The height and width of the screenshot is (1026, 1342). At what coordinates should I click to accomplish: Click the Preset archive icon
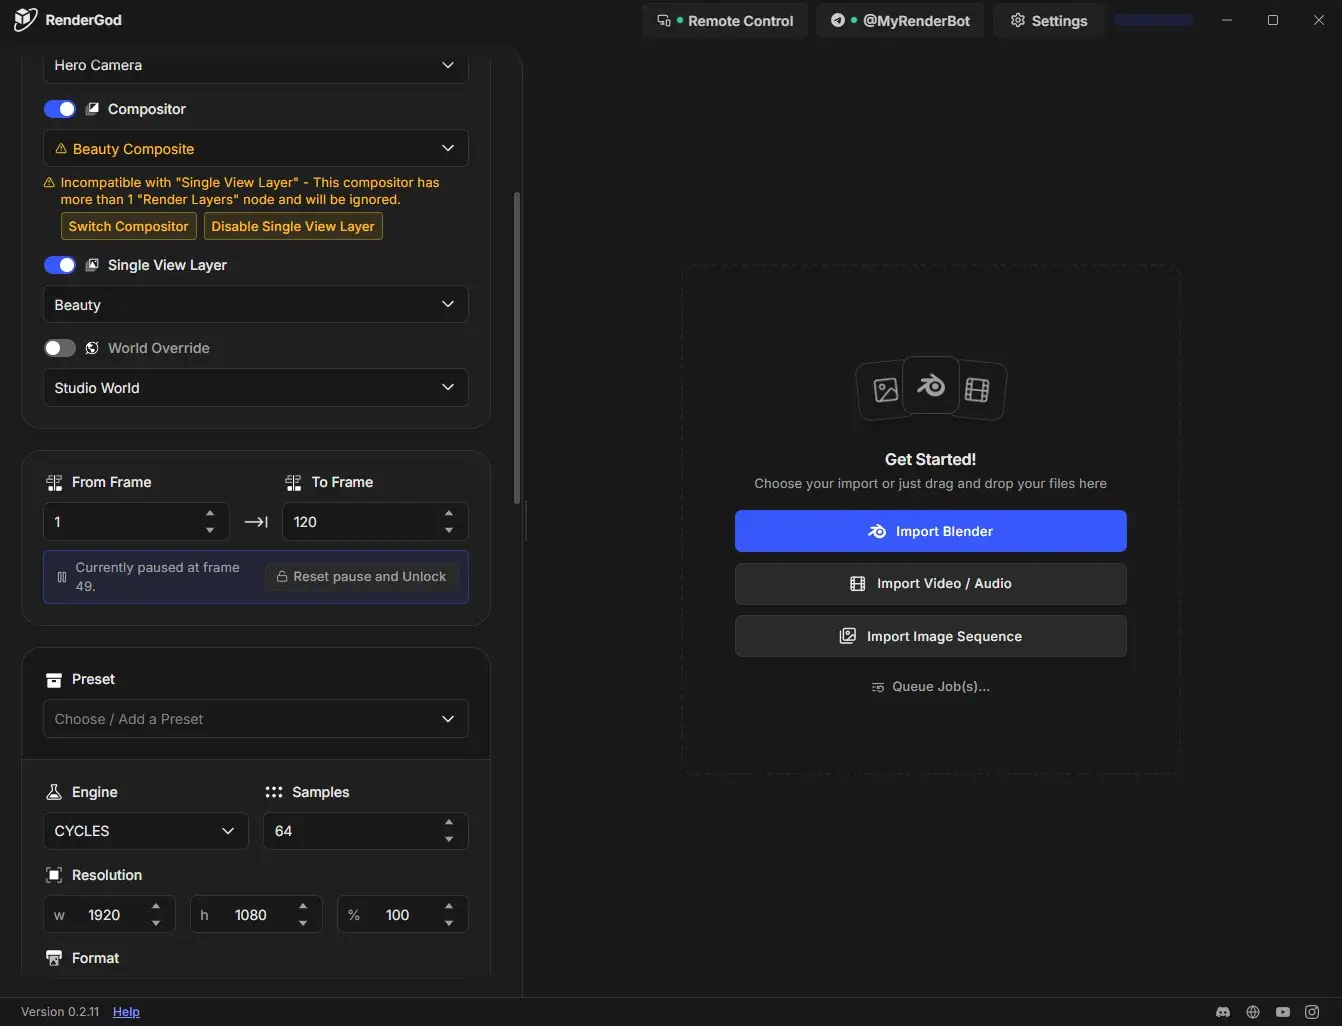pyautogui.click(x=54, y=680)
